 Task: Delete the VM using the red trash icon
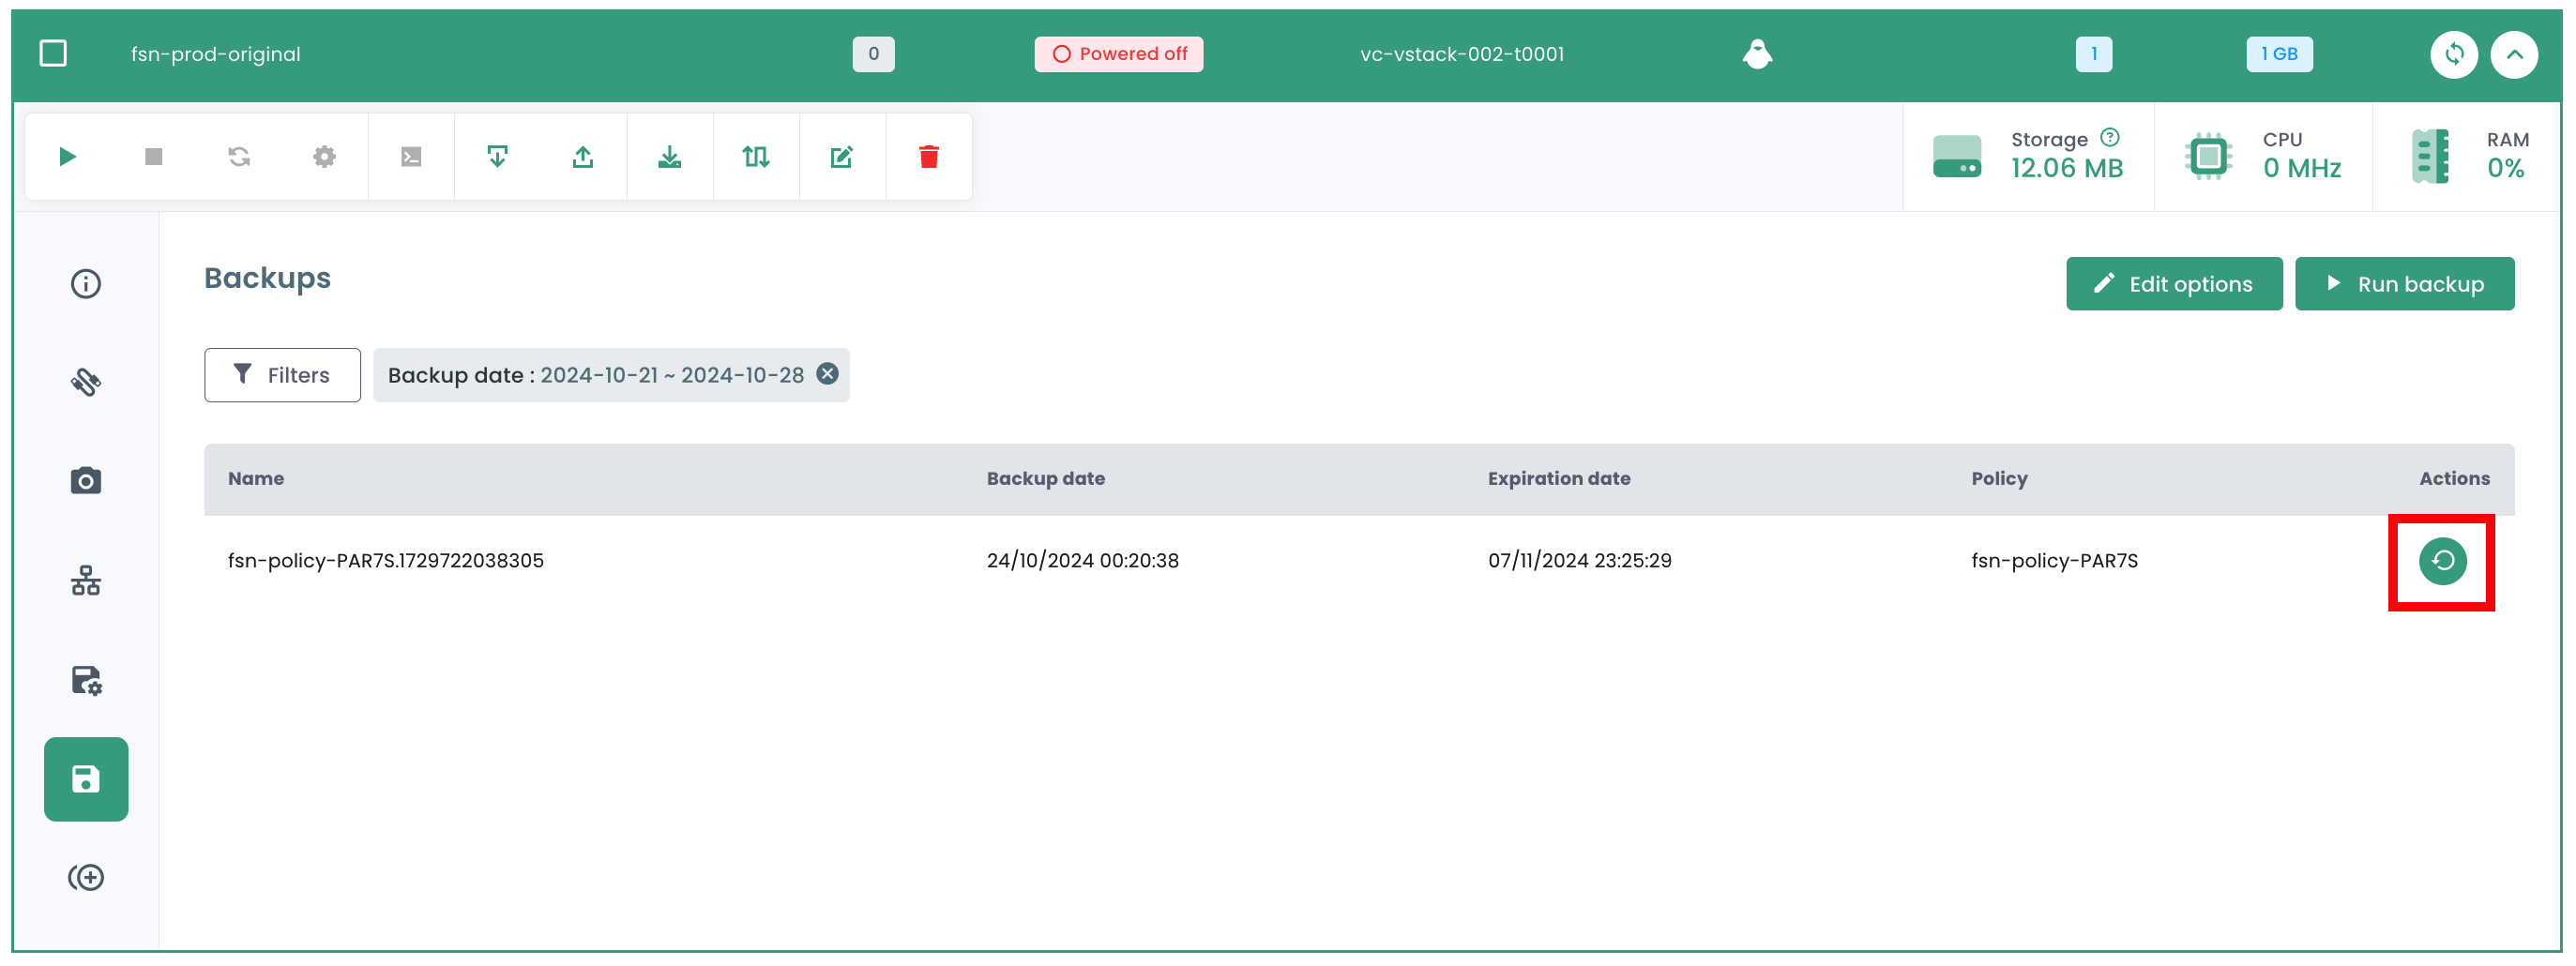click(928, 156)
